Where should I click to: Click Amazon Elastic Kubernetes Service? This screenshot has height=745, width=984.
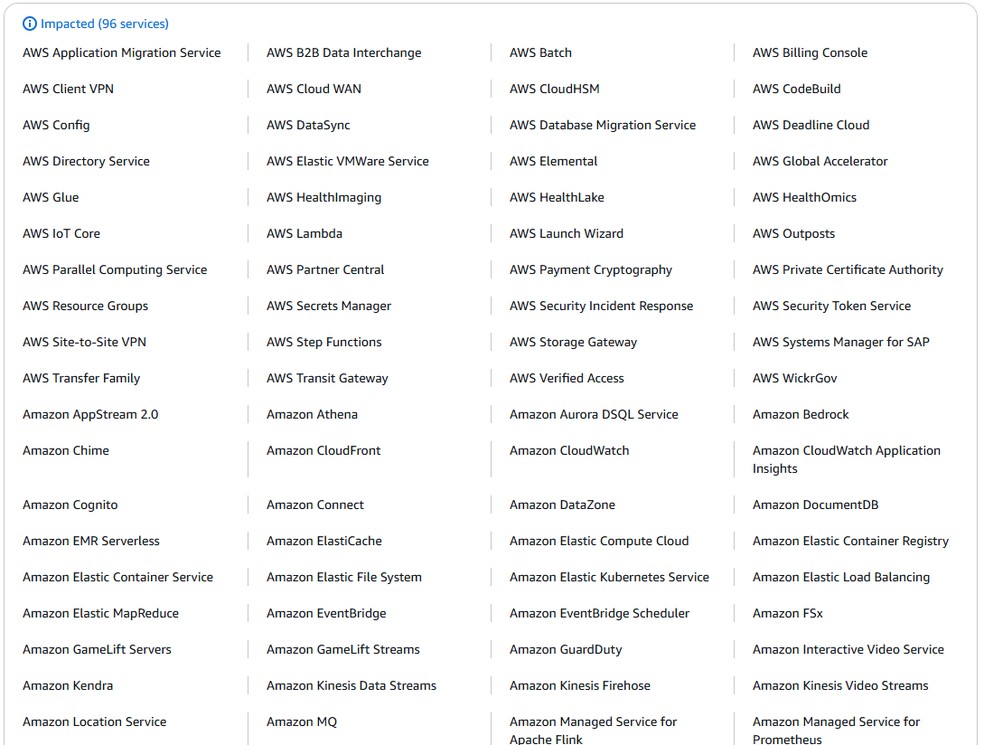click(609, 576)
